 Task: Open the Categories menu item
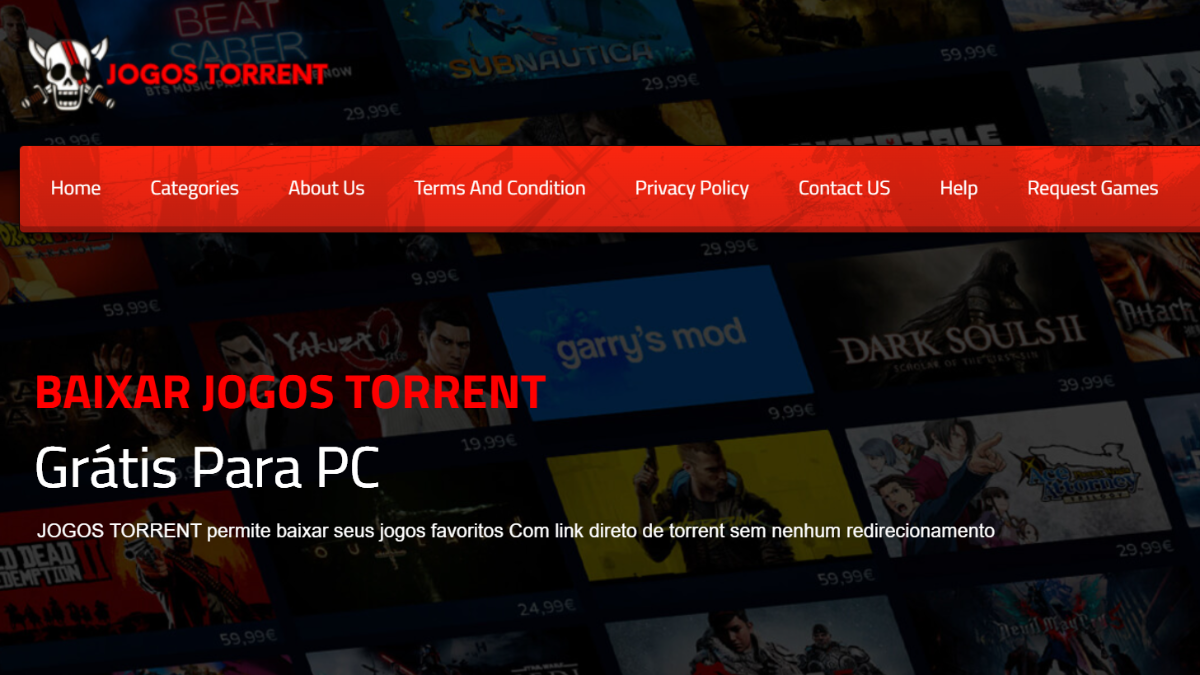click(x=194, y=188)
